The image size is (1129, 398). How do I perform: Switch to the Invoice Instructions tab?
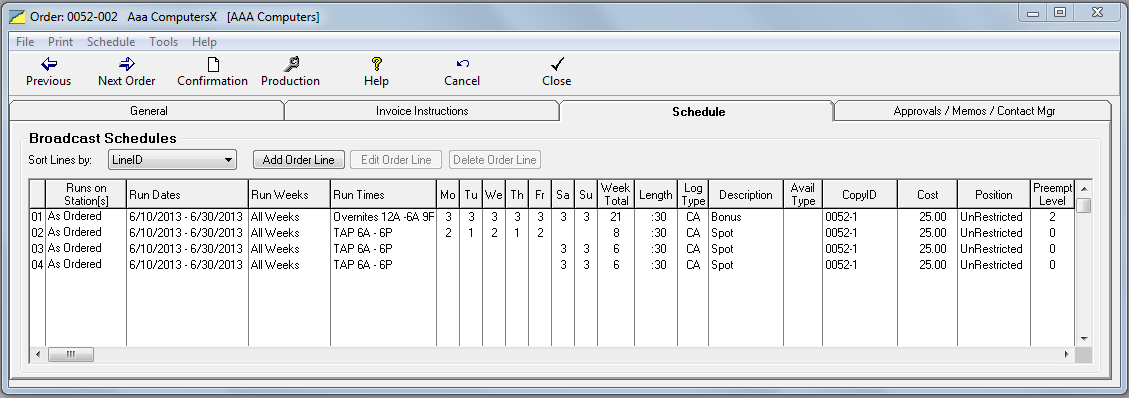(x=422, y=111)
